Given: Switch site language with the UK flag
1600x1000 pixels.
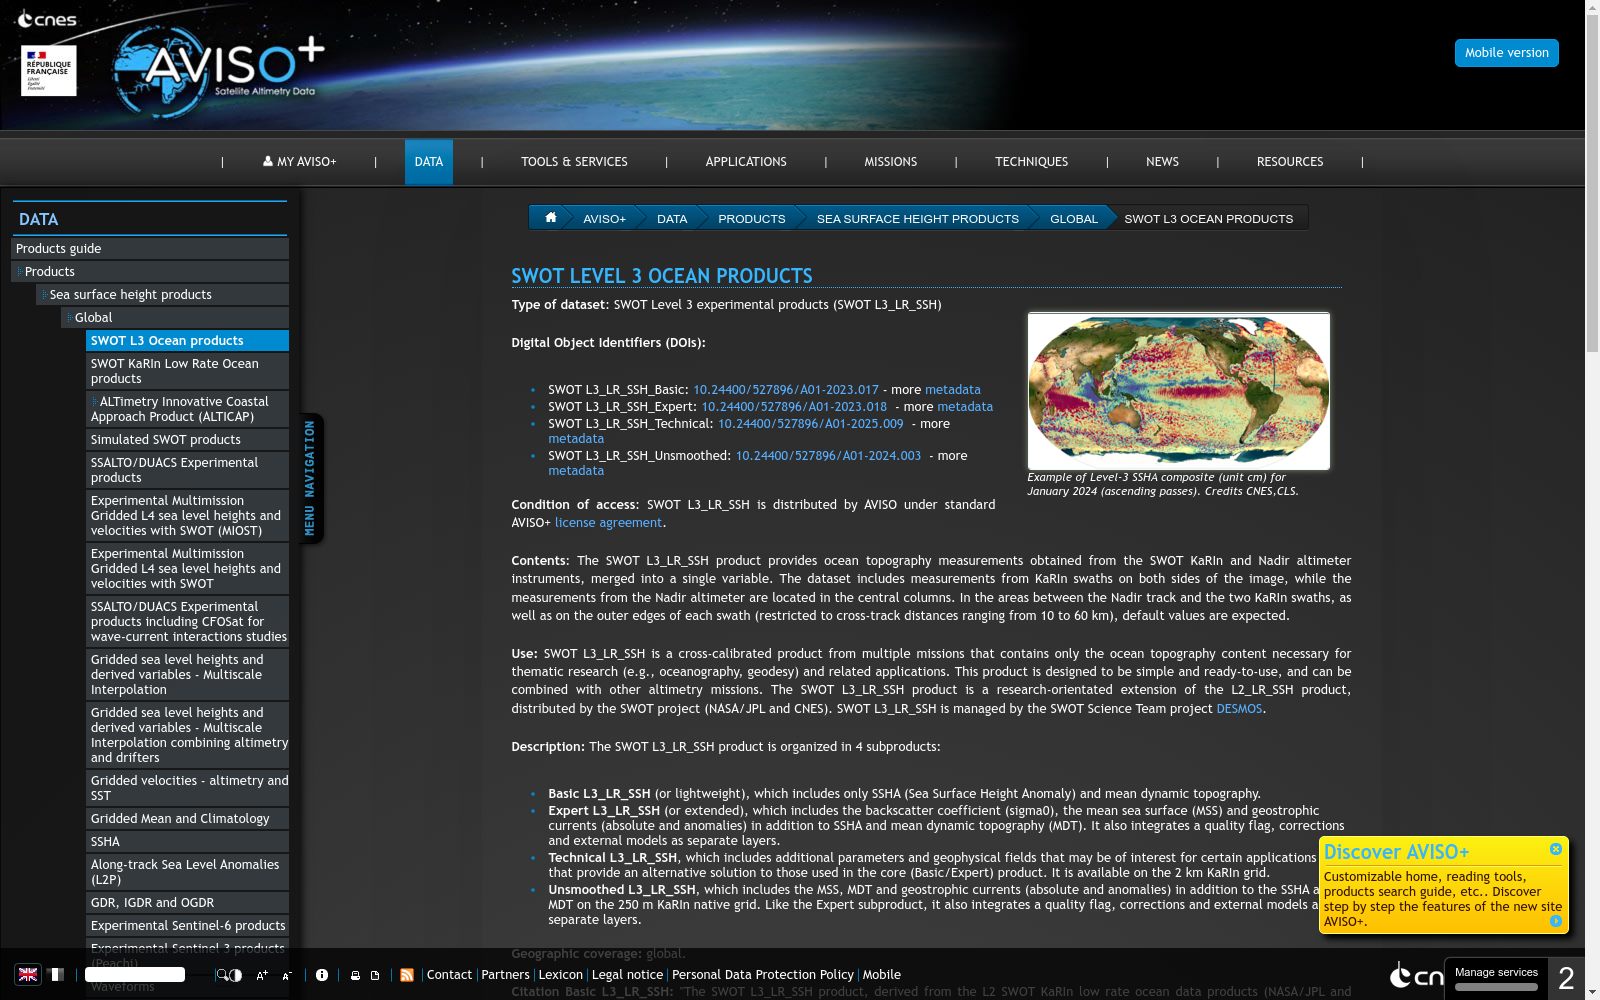Looking at the screenshot, I should [28, 974].
